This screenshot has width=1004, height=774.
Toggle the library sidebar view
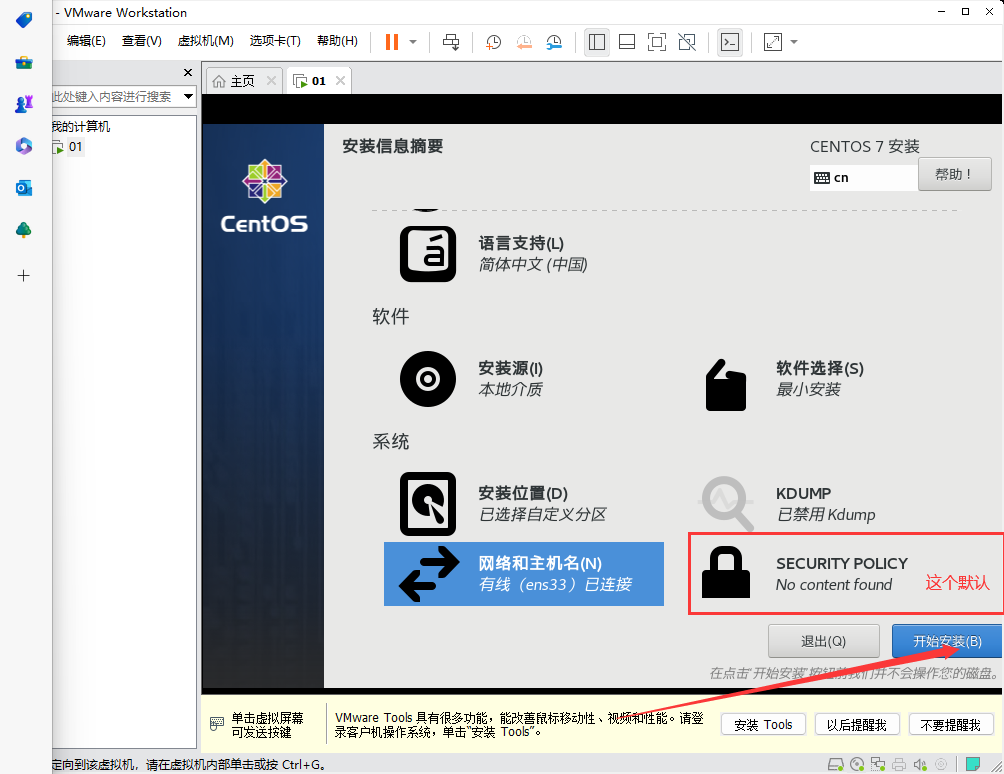tap(597, 42)
